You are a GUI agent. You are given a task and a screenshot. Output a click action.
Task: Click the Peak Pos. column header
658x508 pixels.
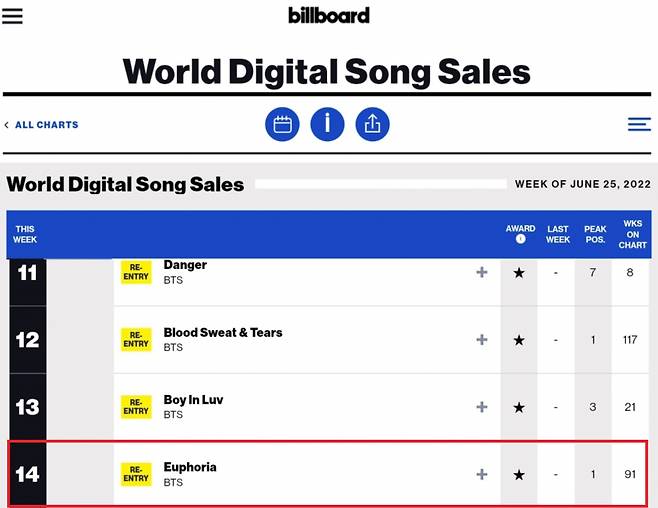(x=595, y=234)
